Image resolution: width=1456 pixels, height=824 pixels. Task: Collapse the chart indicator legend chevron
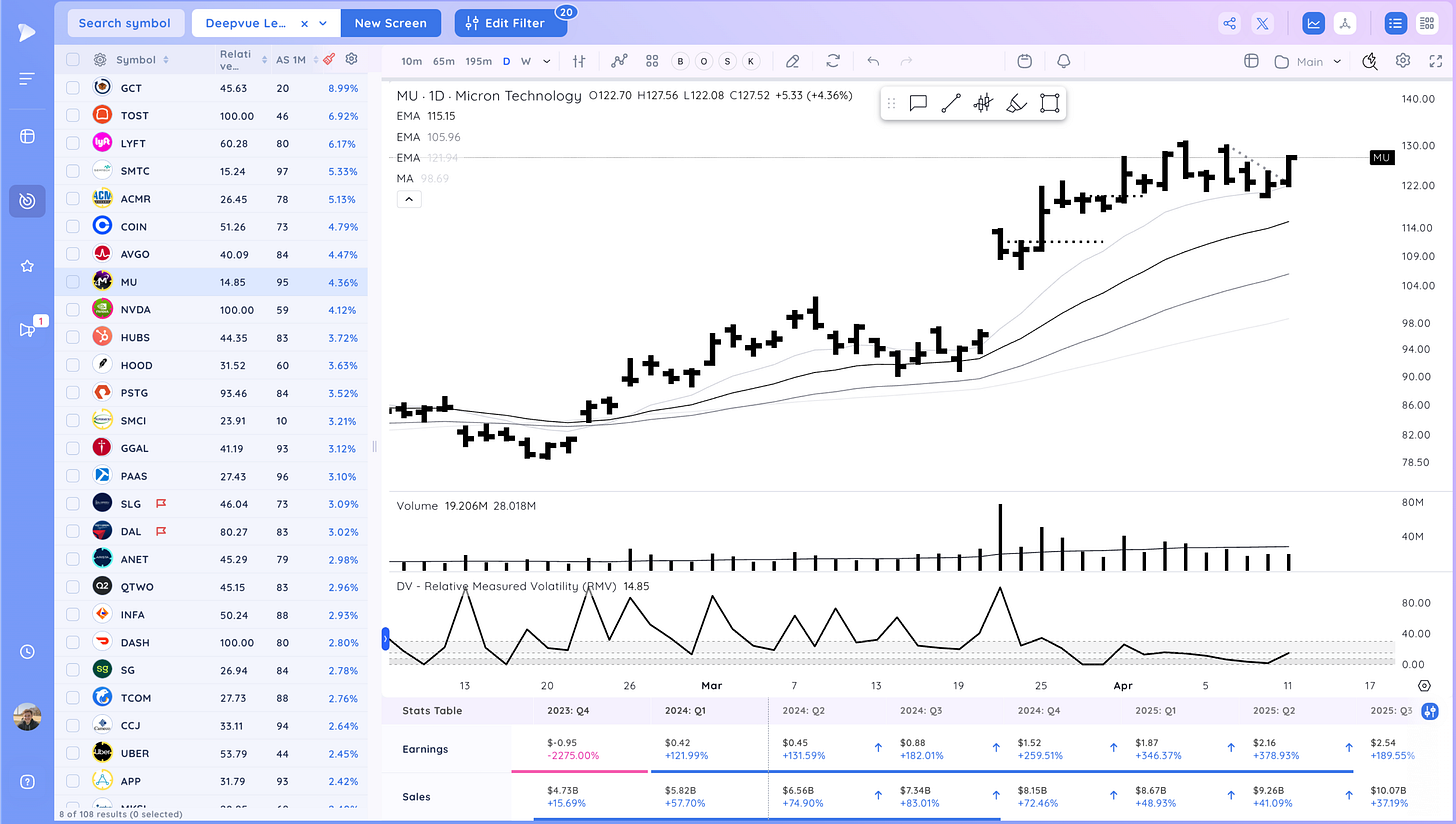408,199
